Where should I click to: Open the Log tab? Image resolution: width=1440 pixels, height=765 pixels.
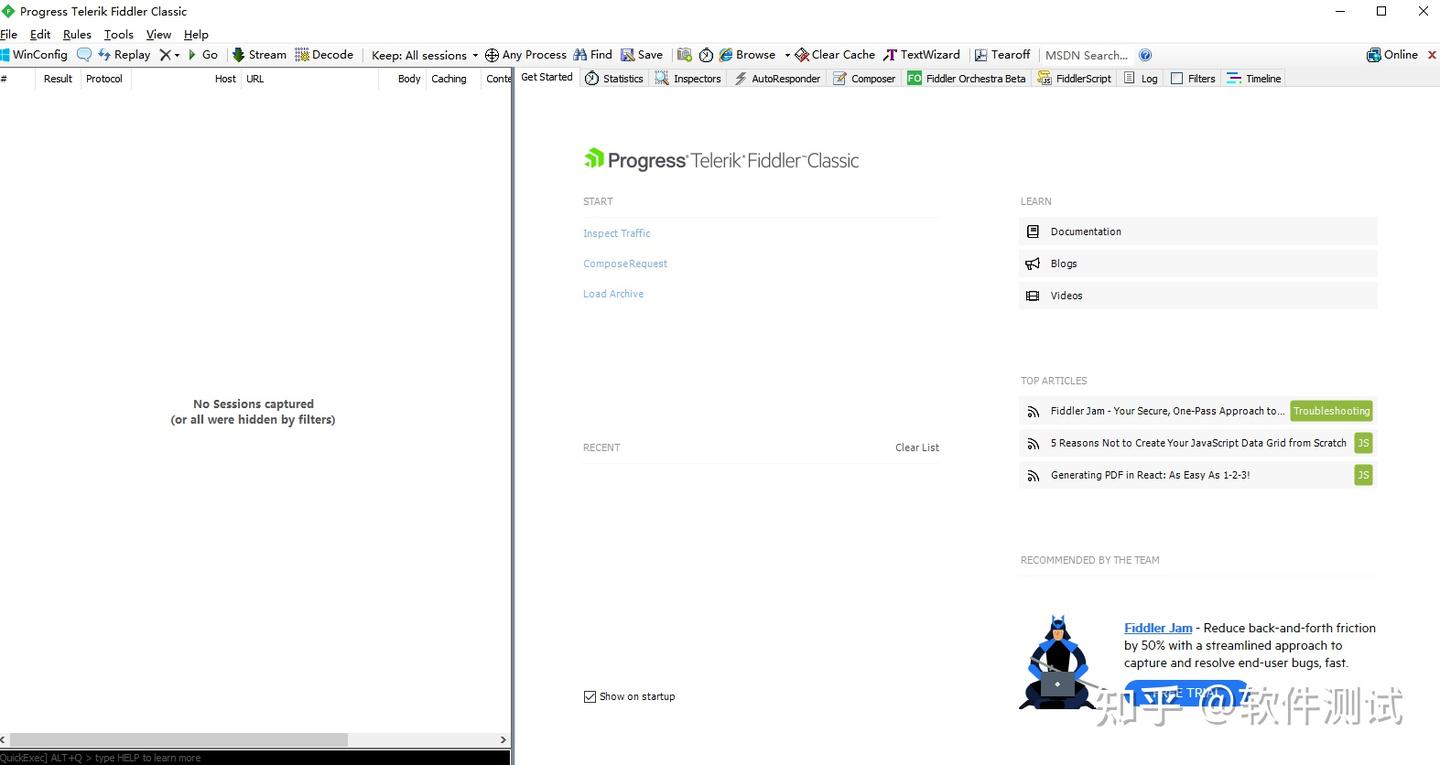coord(1141,78)
